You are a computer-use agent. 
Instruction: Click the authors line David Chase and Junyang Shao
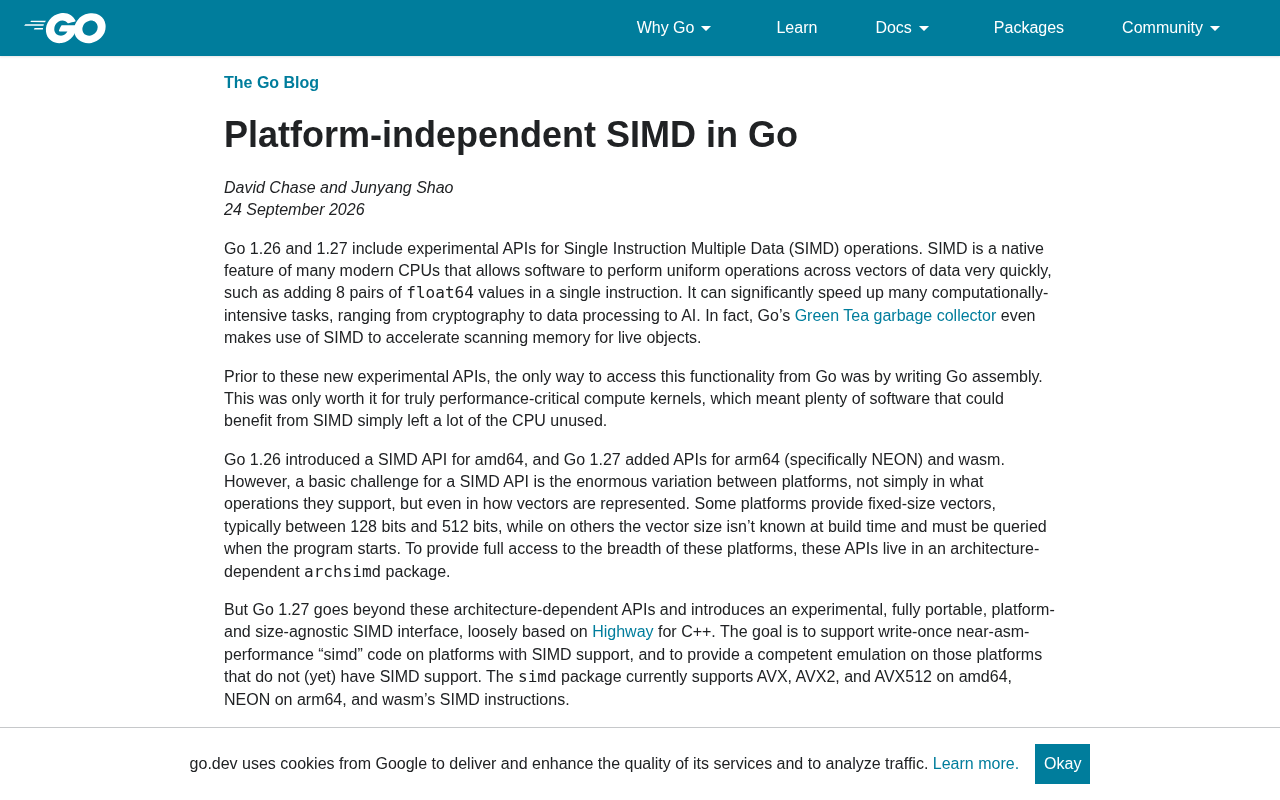339,188
